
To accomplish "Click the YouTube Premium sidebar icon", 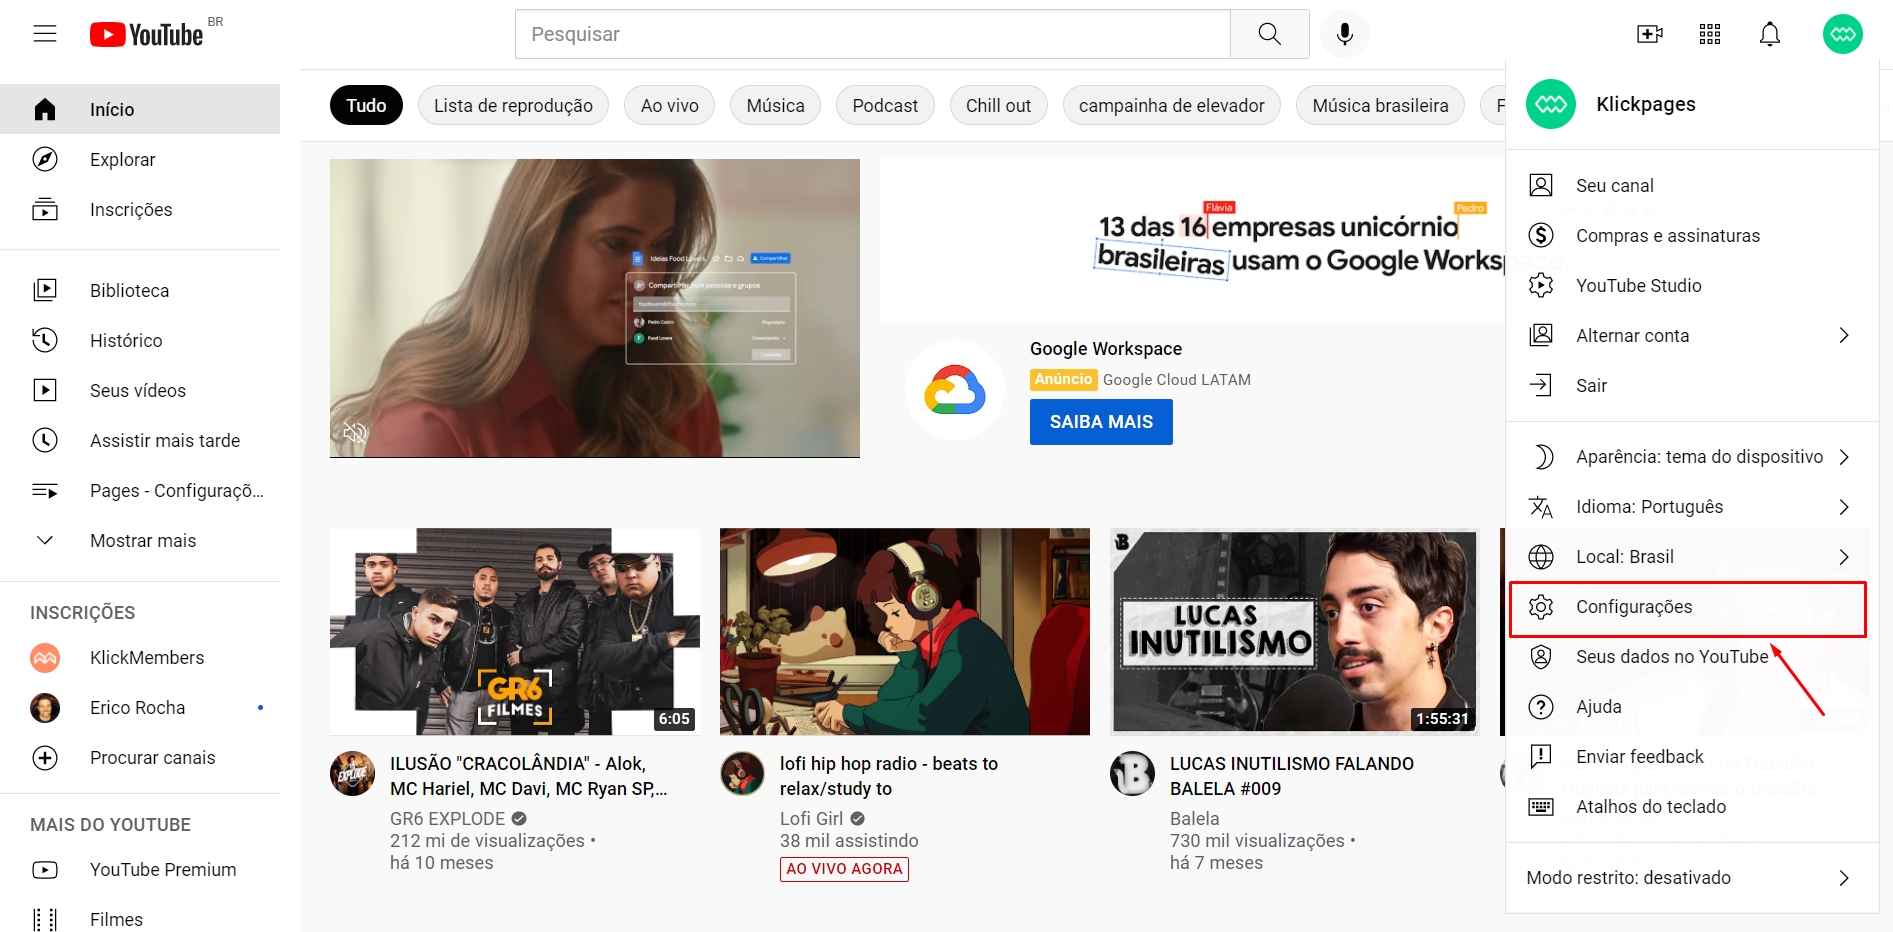I will 45,869.
